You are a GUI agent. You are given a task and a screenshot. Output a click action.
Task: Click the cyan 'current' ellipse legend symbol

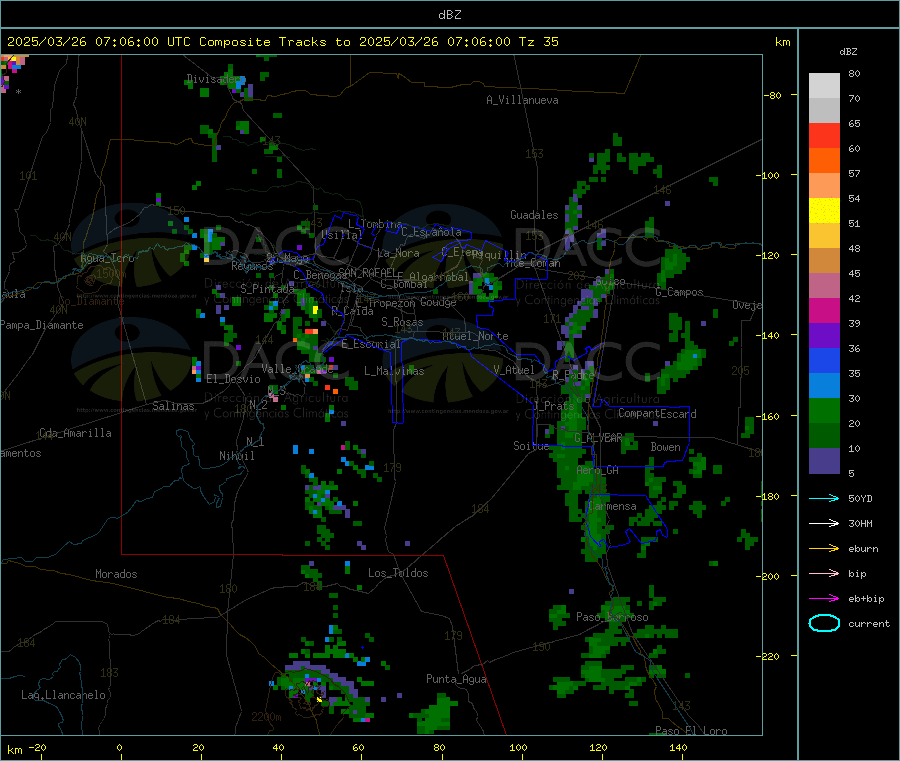824,623
